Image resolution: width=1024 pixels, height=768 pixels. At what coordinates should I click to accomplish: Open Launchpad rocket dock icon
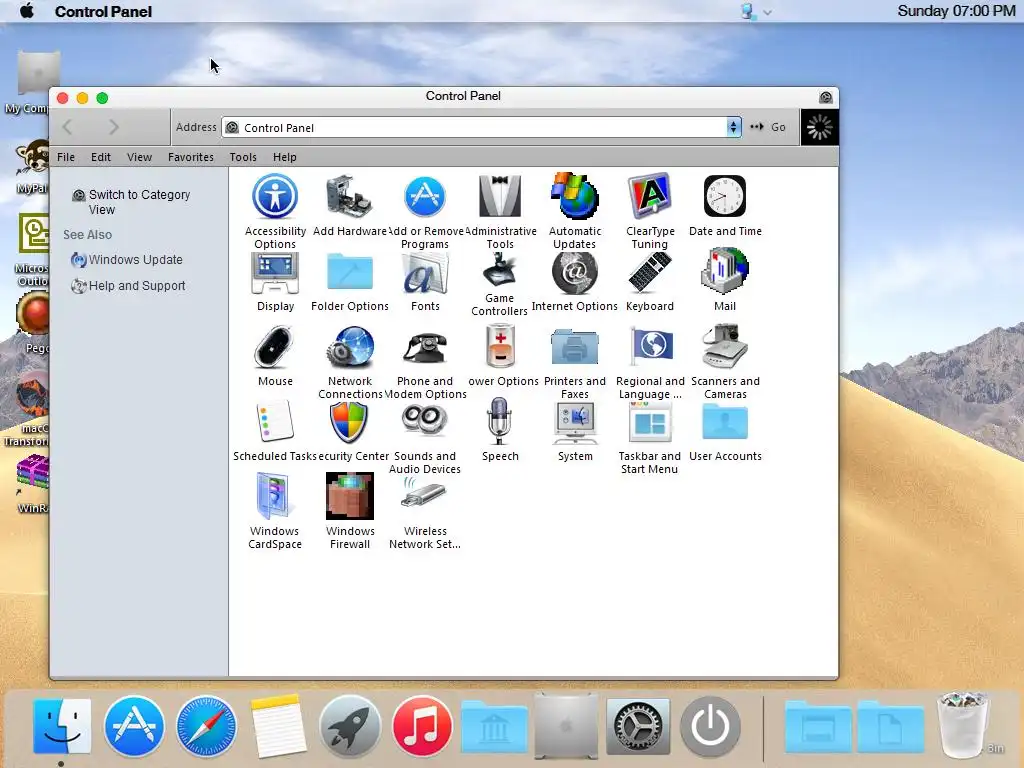350,726
